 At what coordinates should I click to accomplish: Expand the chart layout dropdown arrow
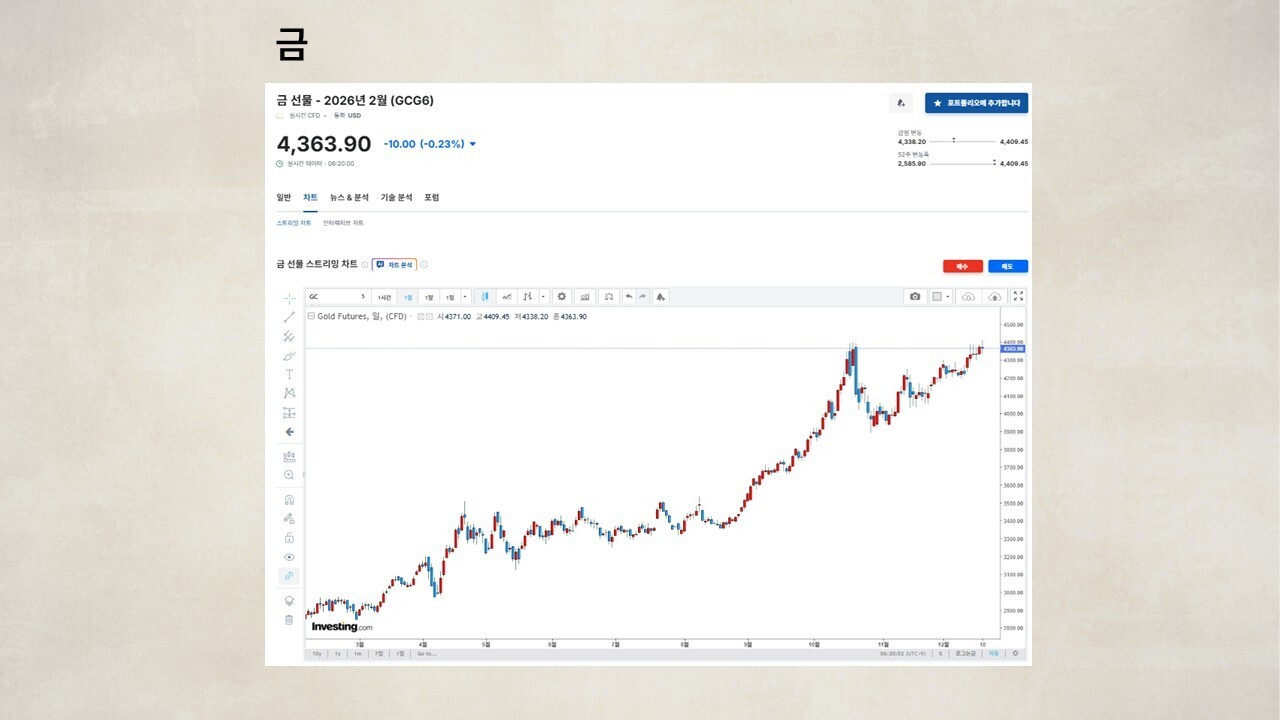pos(948,297)
